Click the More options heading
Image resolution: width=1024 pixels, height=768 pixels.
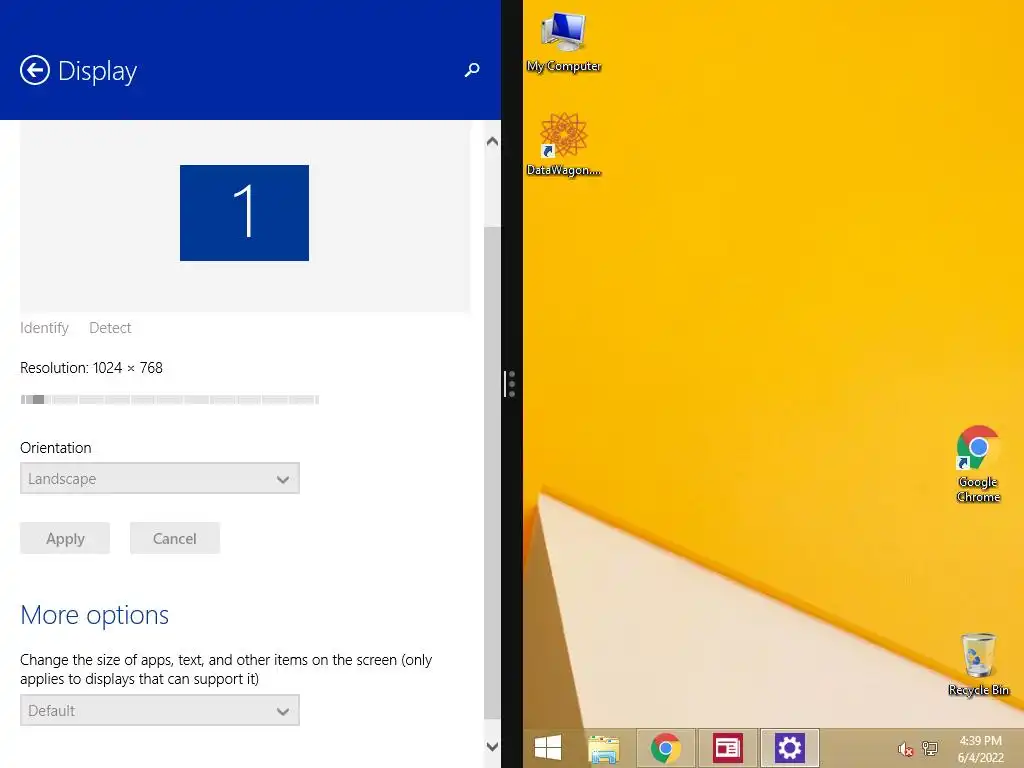95,615
